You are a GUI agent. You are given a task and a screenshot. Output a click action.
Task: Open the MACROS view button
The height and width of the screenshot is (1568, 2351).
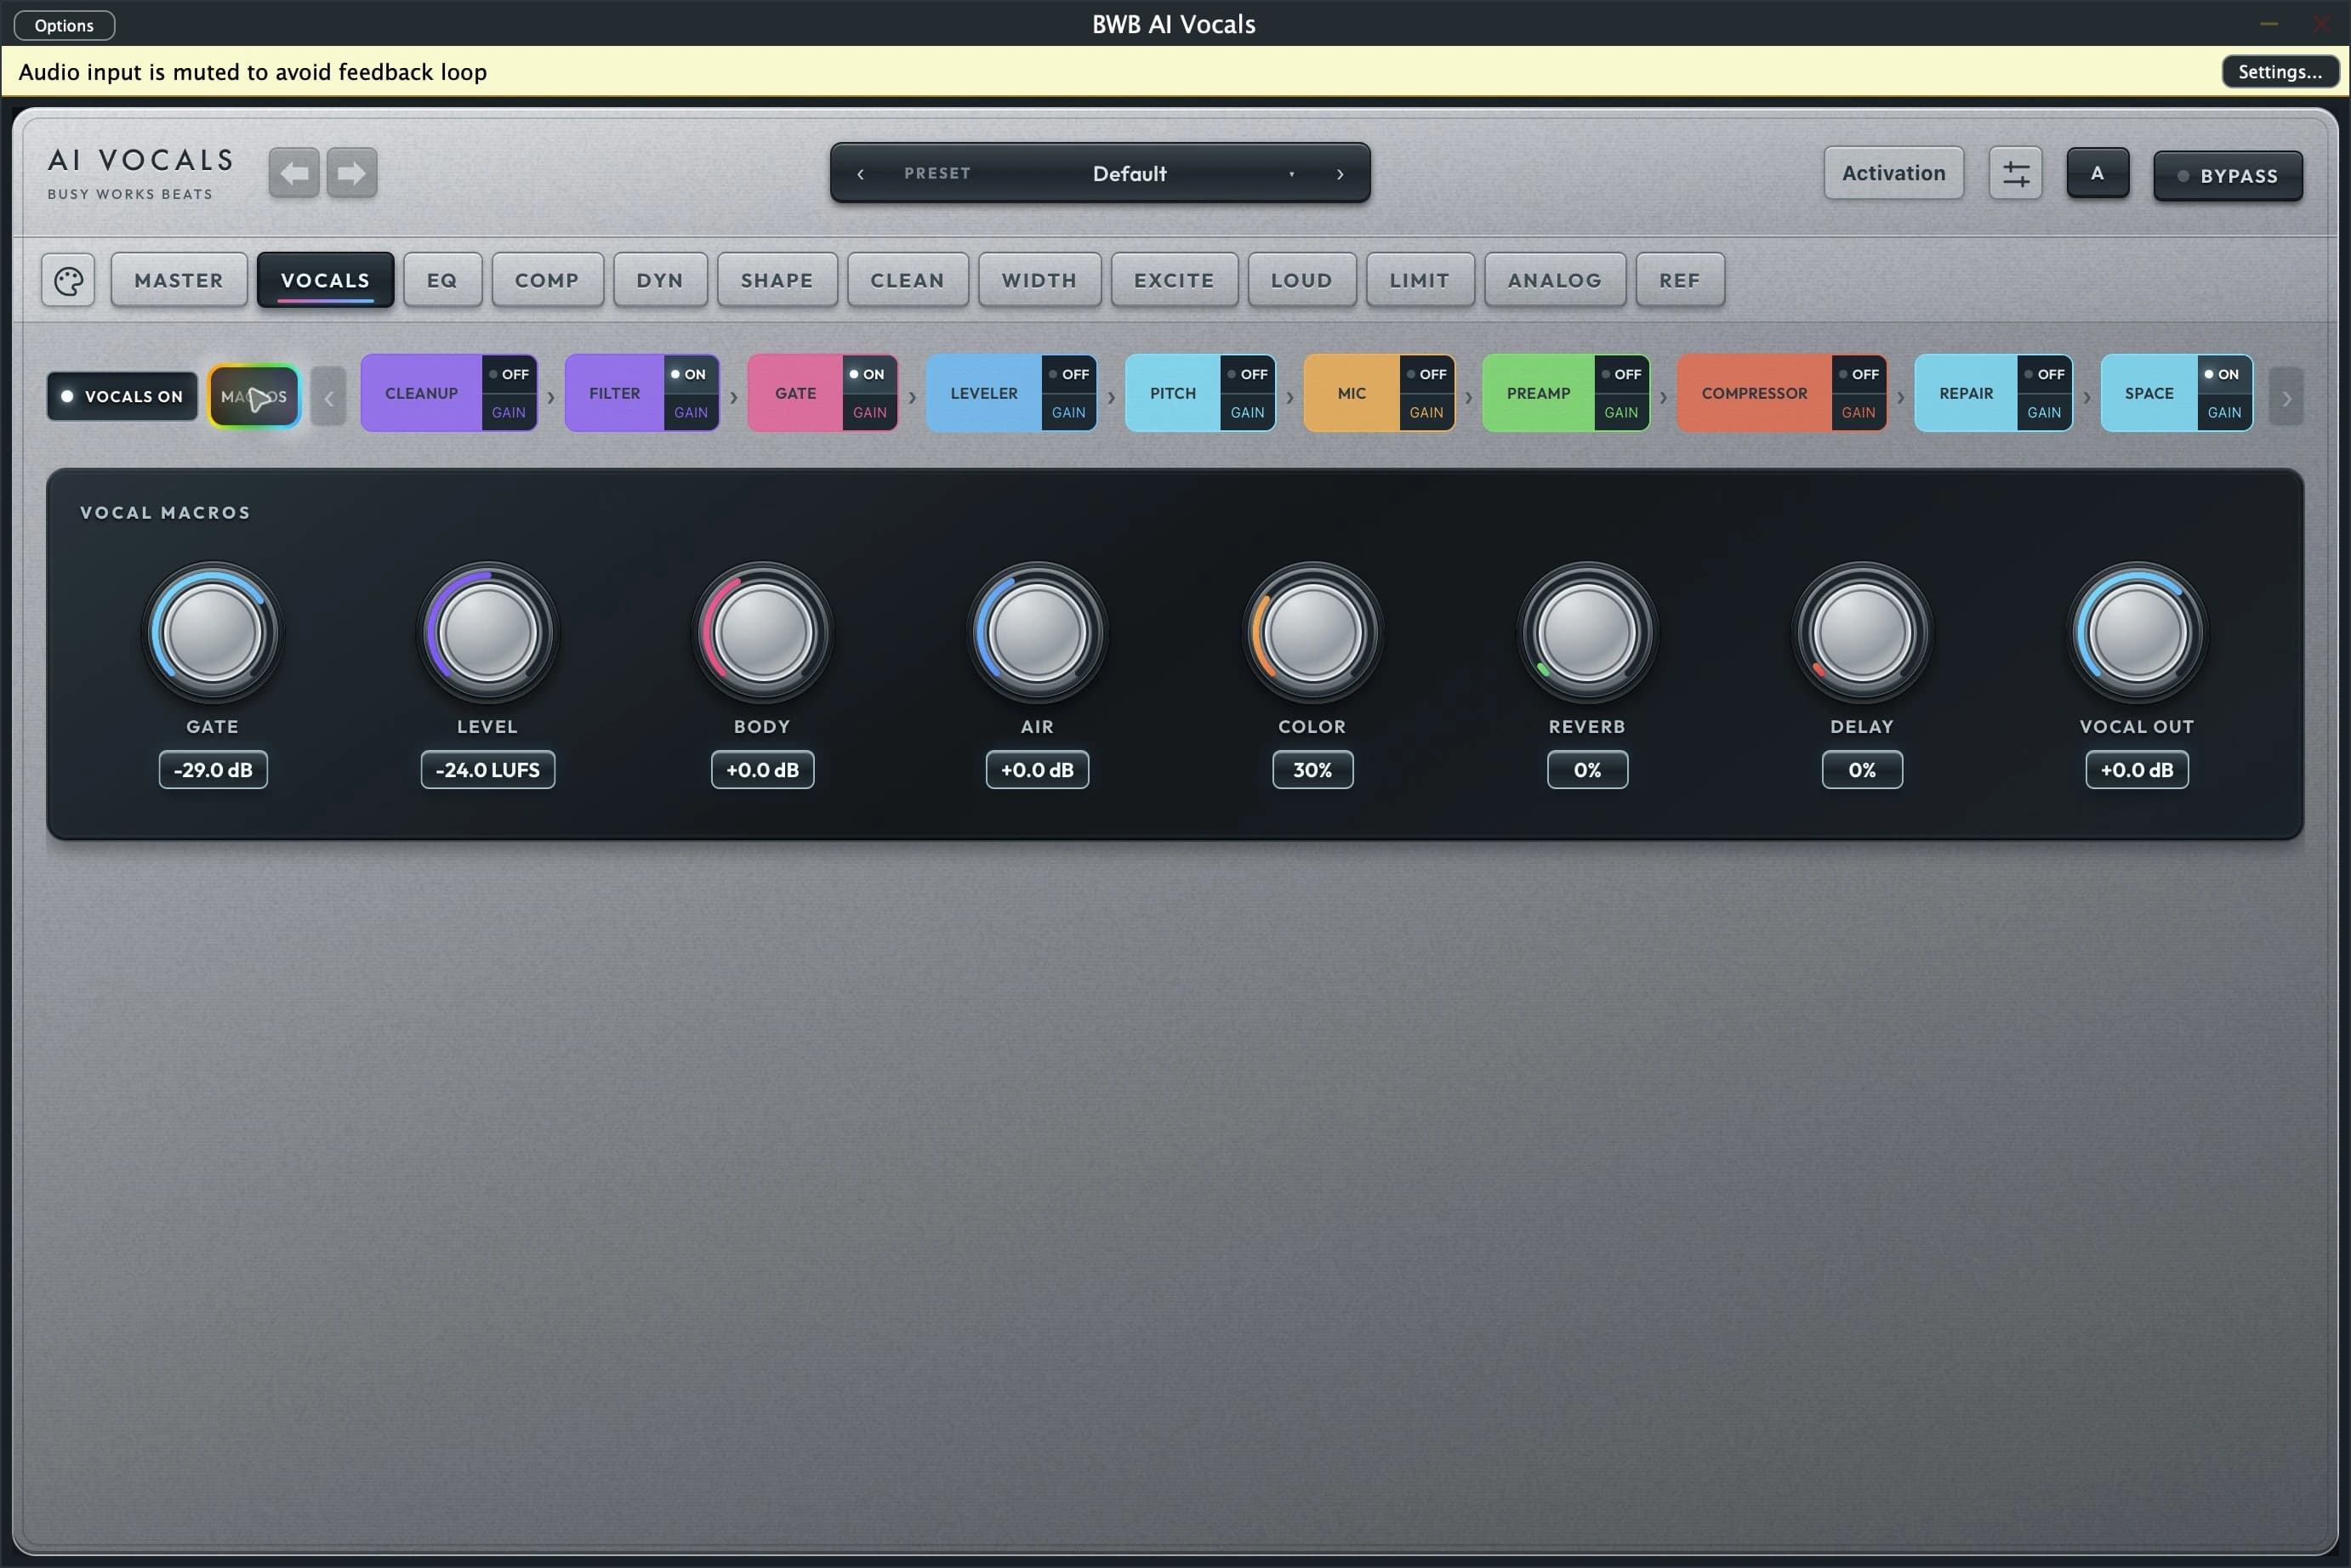tap(254, 397)
